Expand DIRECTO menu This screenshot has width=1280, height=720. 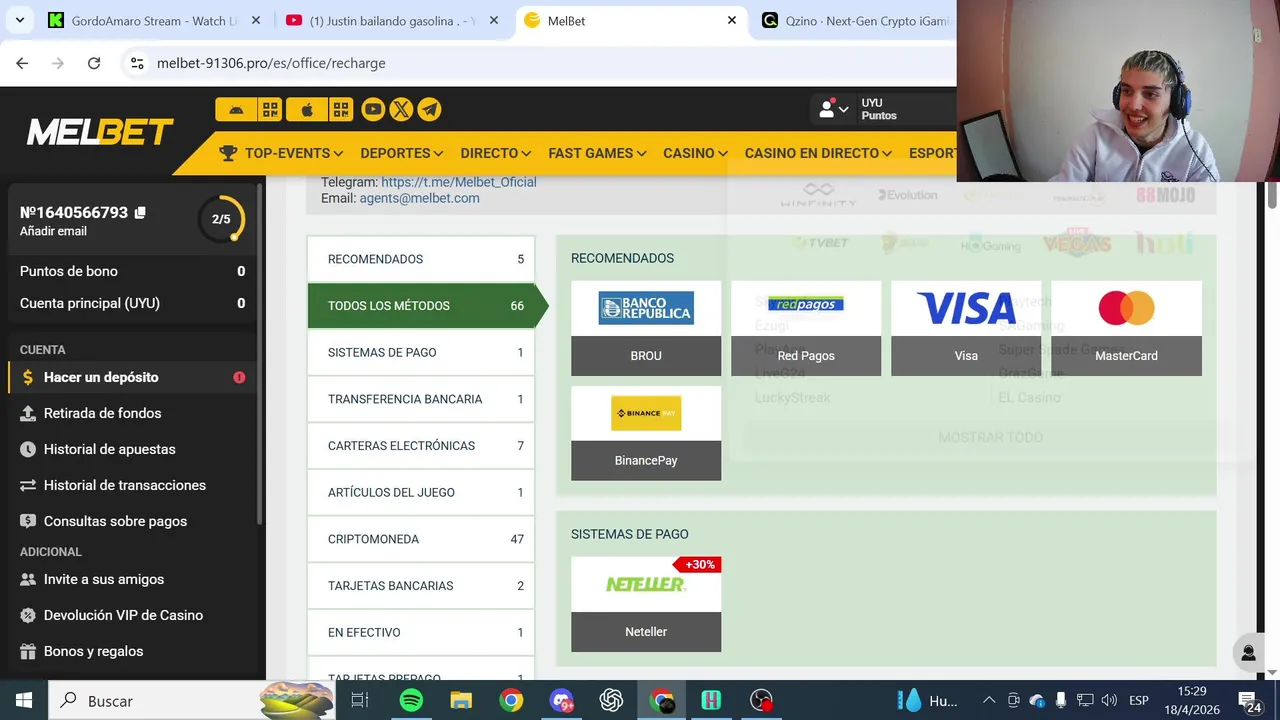tap(496, 153)
